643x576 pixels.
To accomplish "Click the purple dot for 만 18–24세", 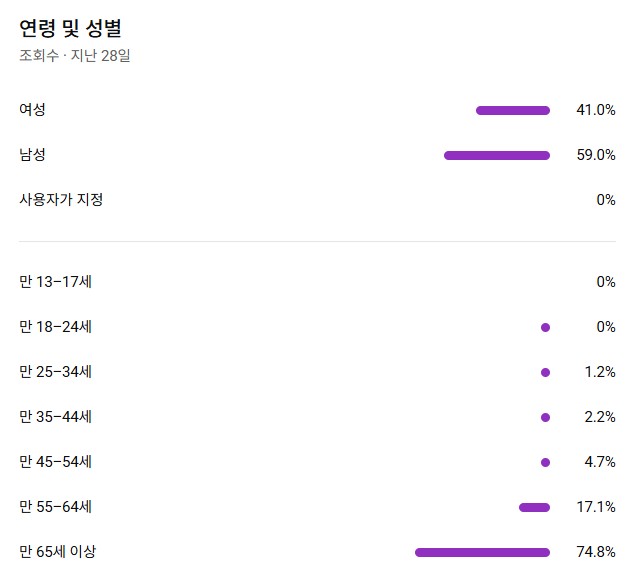I will point(545,327).
